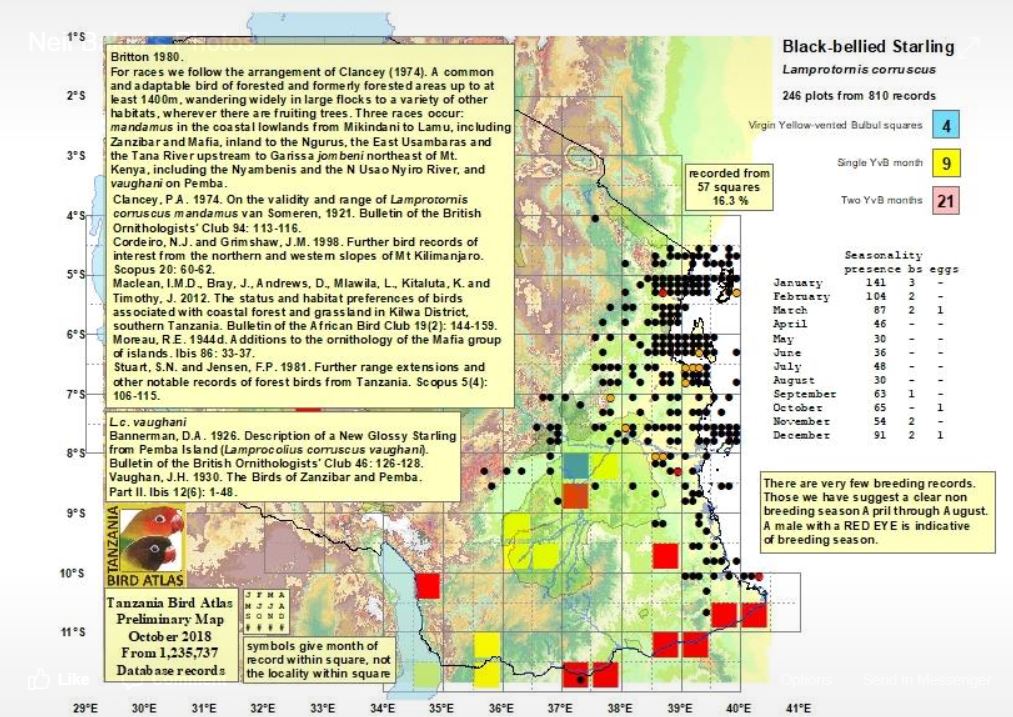The height and width of the screenshot is (717, 1013).
Task: Click the 'symbols give month of record' note
Action: click(x=318, y=660)
